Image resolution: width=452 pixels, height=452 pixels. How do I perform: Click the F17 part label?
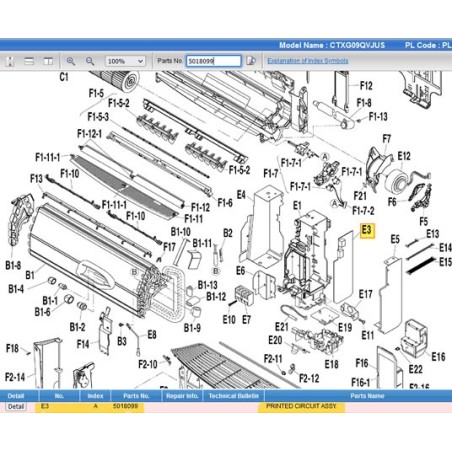[169, 247]
